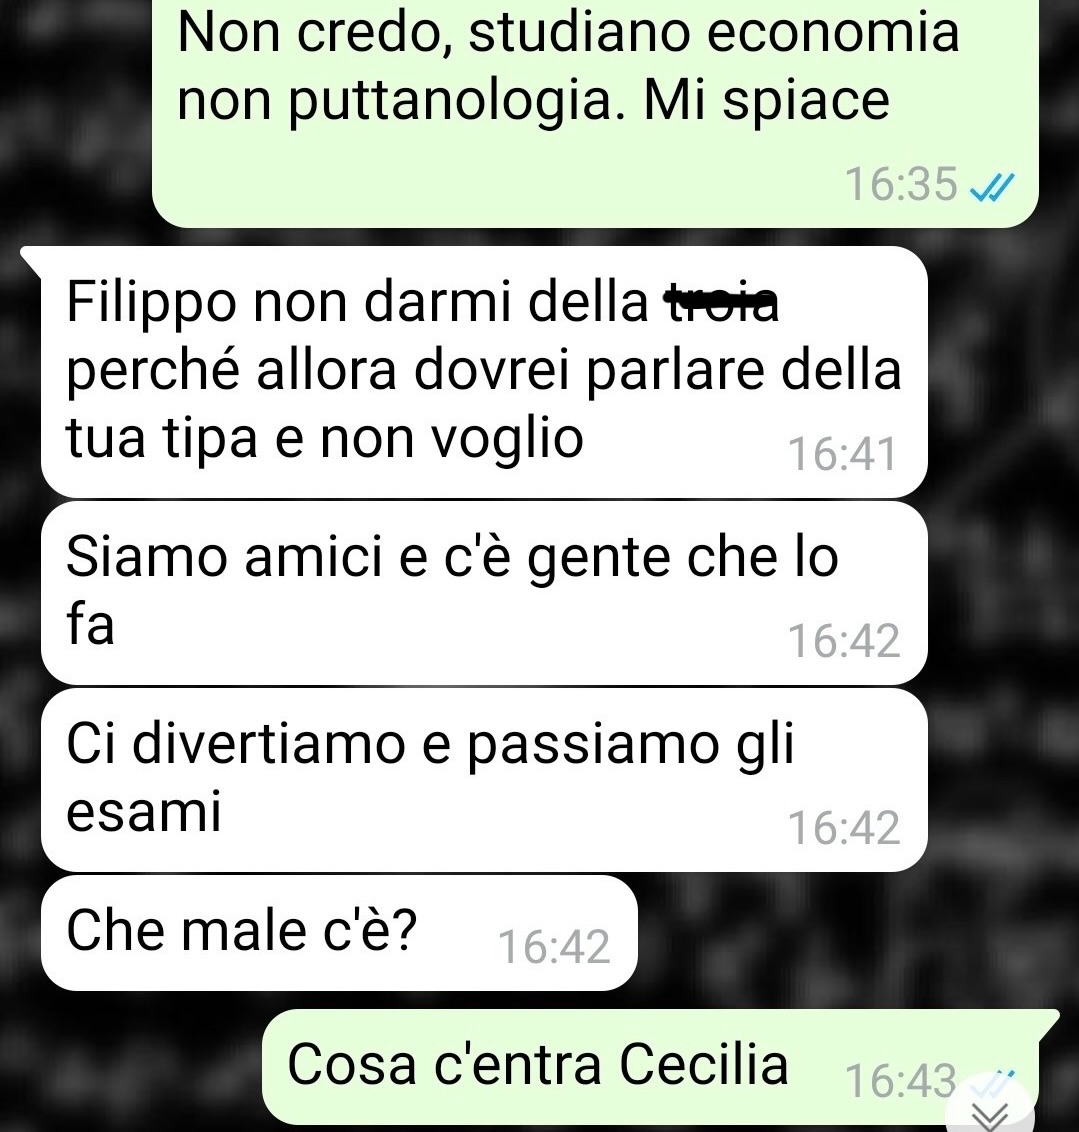Select the 'Filippo non darmi della' message bubble

484,372
